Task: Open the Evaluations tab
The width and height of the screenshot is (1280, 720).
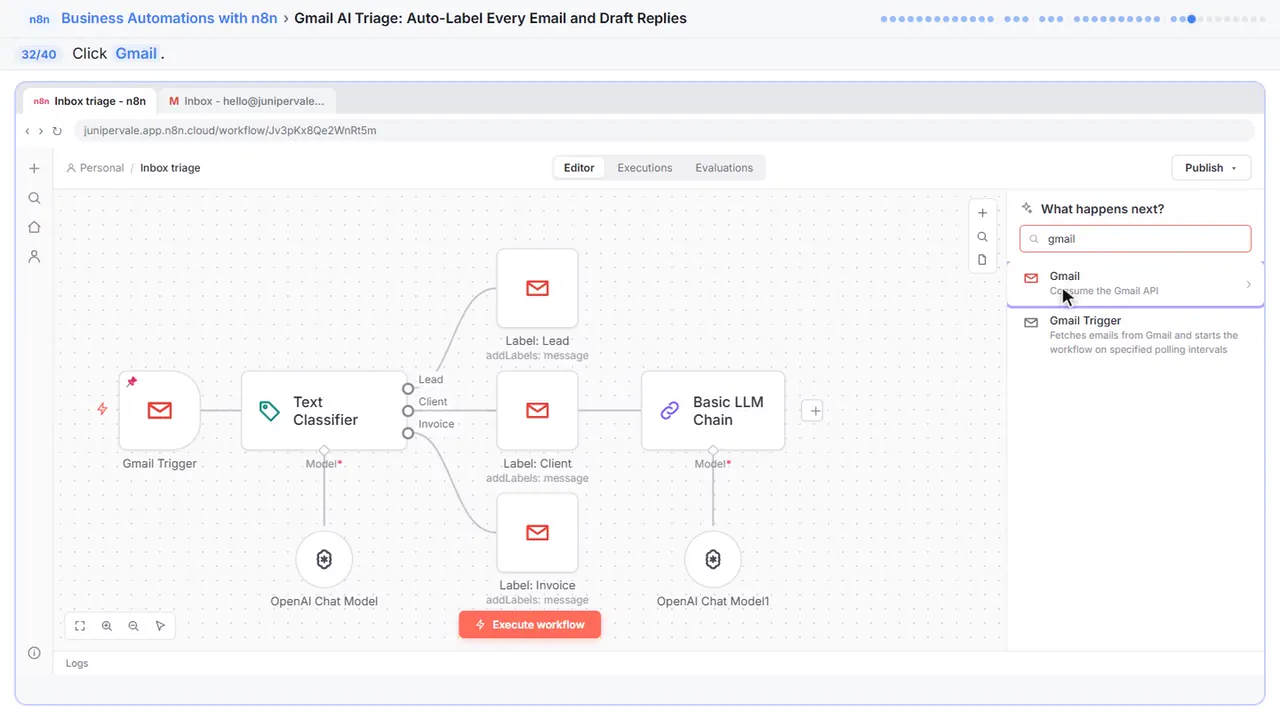Action: click(724, 168)
